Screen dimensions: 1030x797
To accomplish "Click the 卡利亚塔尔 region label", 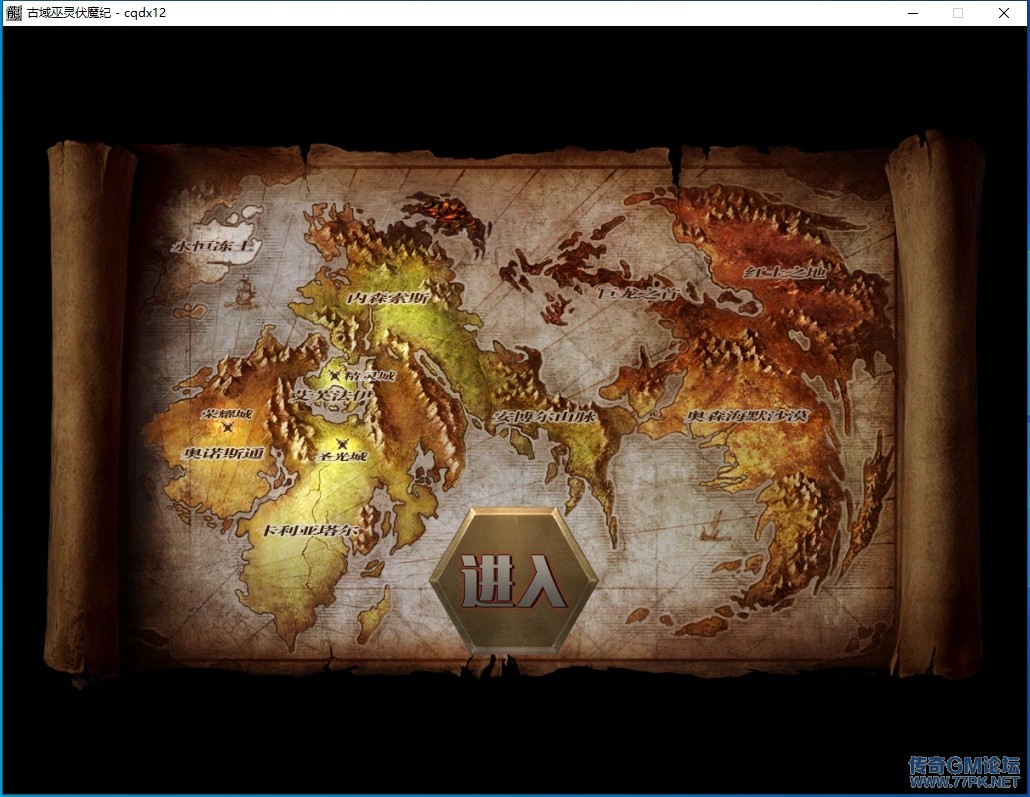I will [x=311, y=530].
